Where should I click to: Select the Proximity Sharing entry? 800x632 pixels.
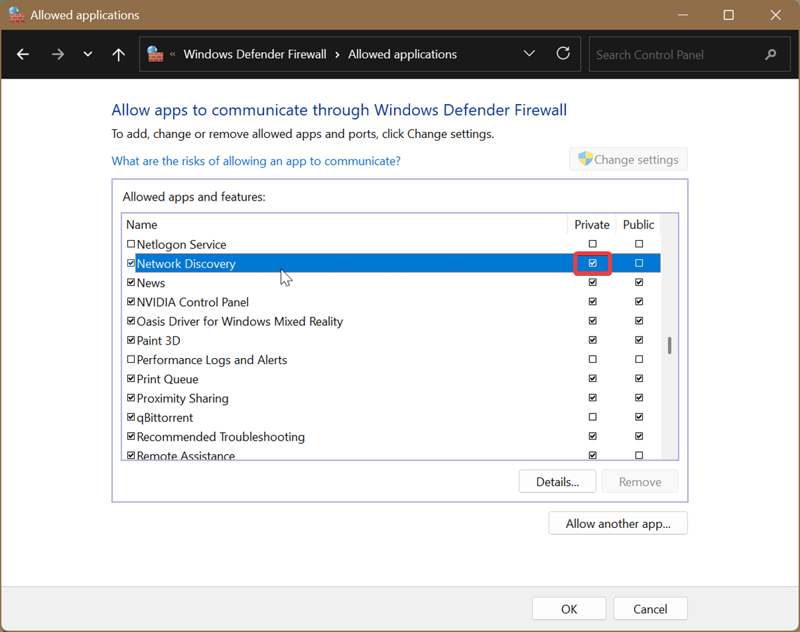click(x=183, y=398)
